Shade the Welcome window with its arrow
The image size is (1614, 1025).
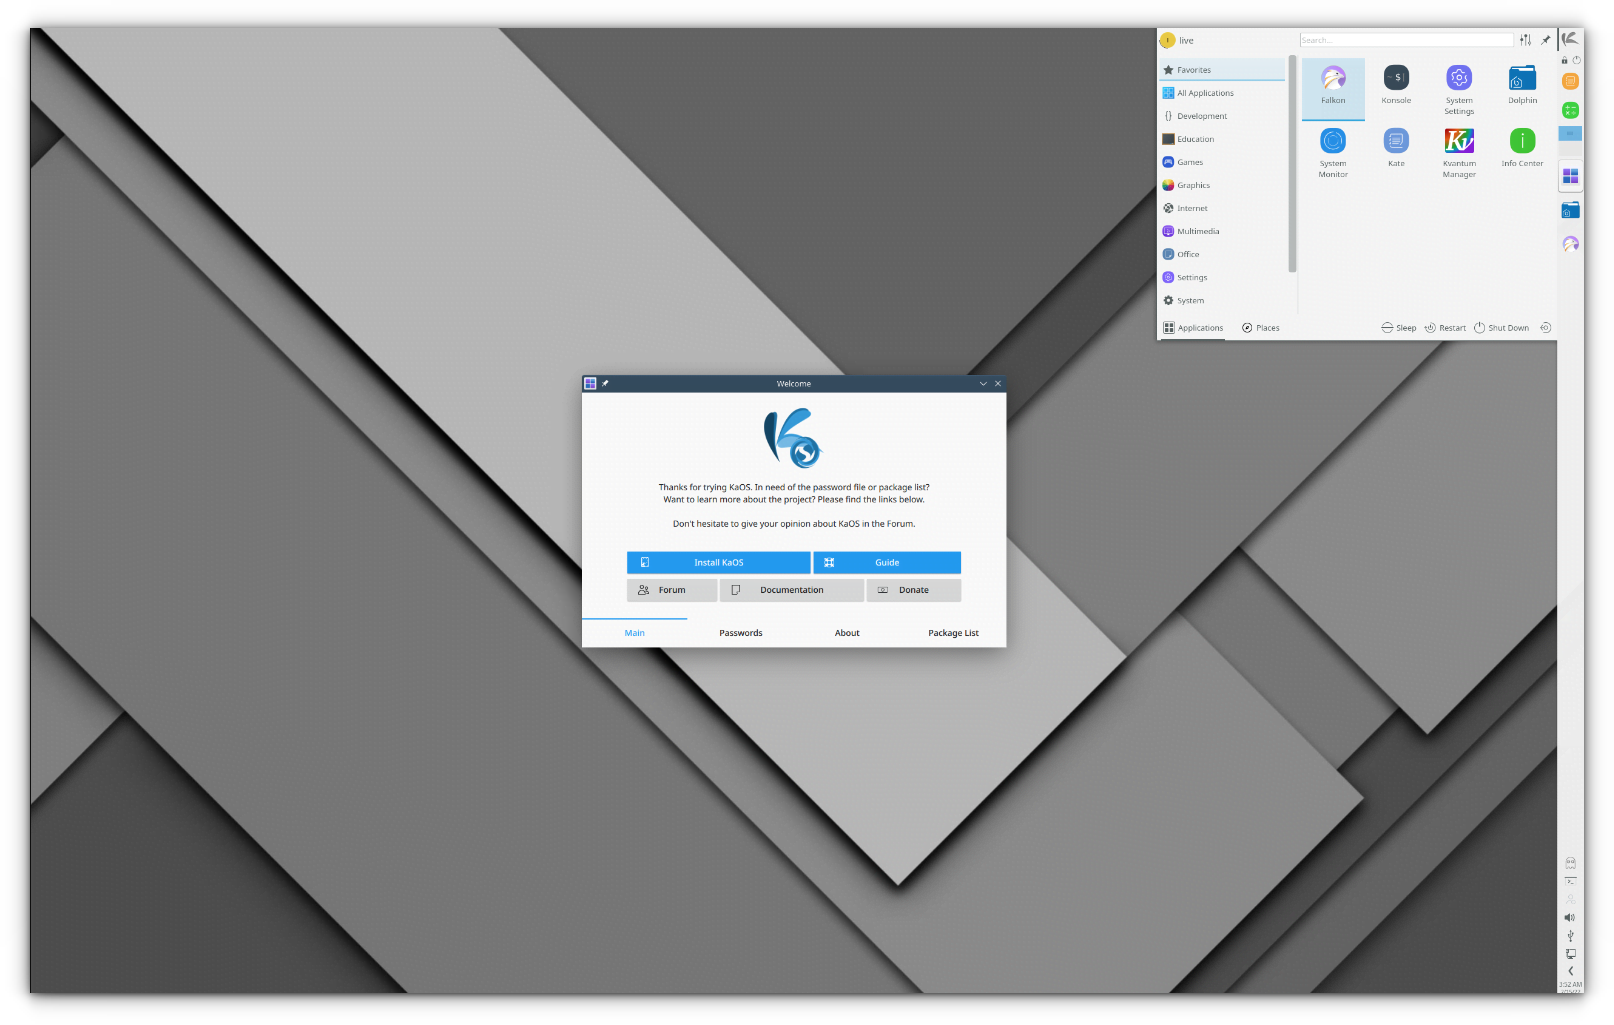tap(983, 383)
